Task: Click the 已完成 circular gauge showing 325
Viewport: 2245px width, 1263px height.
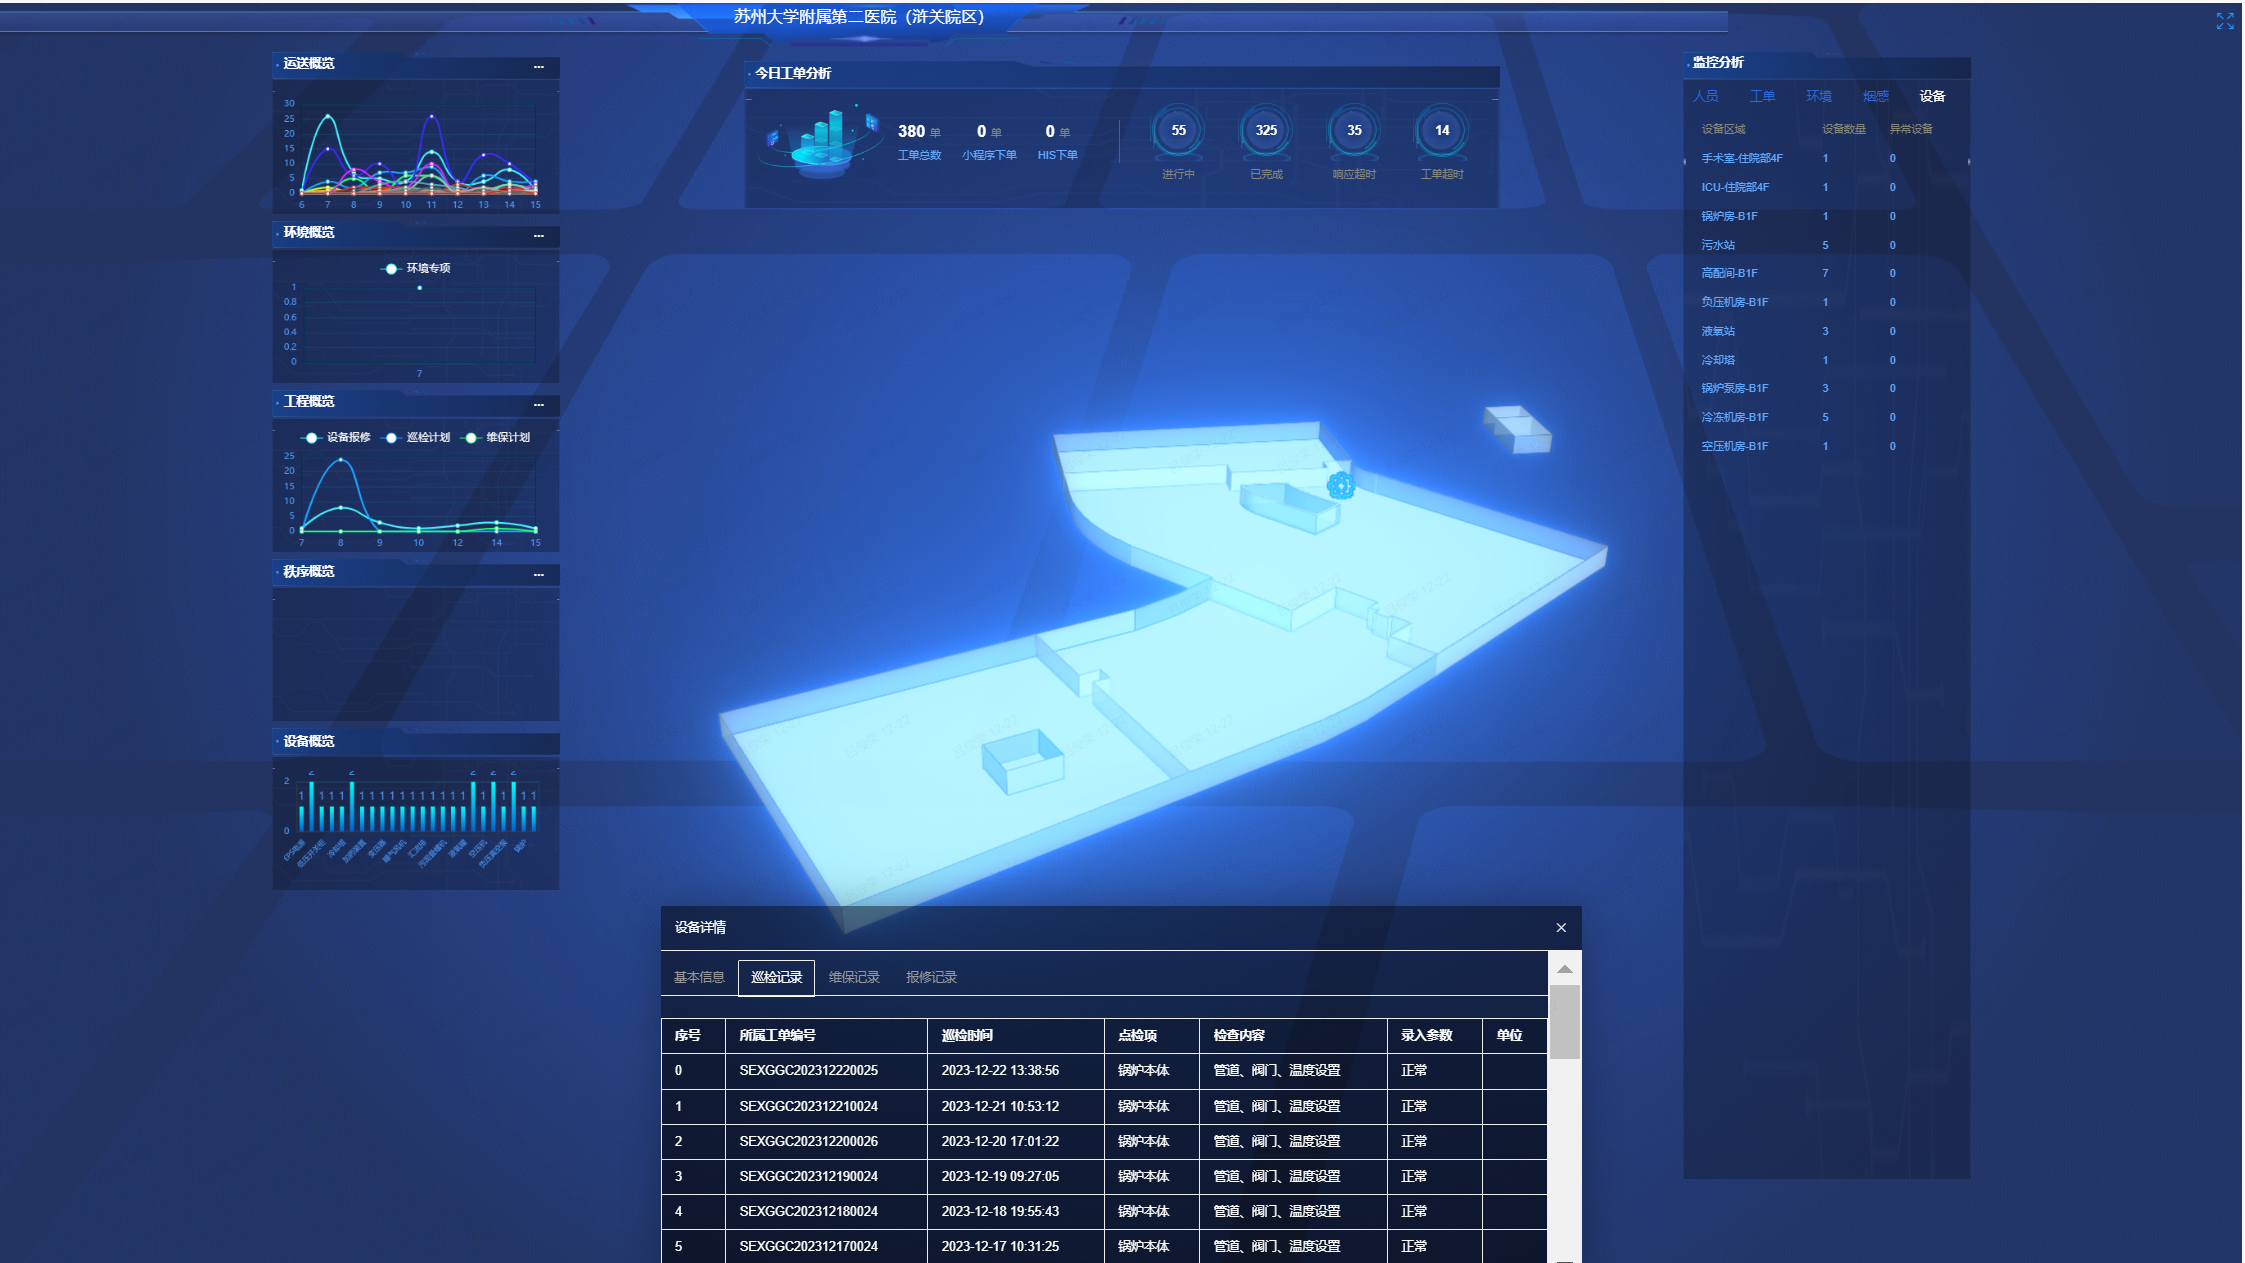Action: click(x=1266, y=131)
